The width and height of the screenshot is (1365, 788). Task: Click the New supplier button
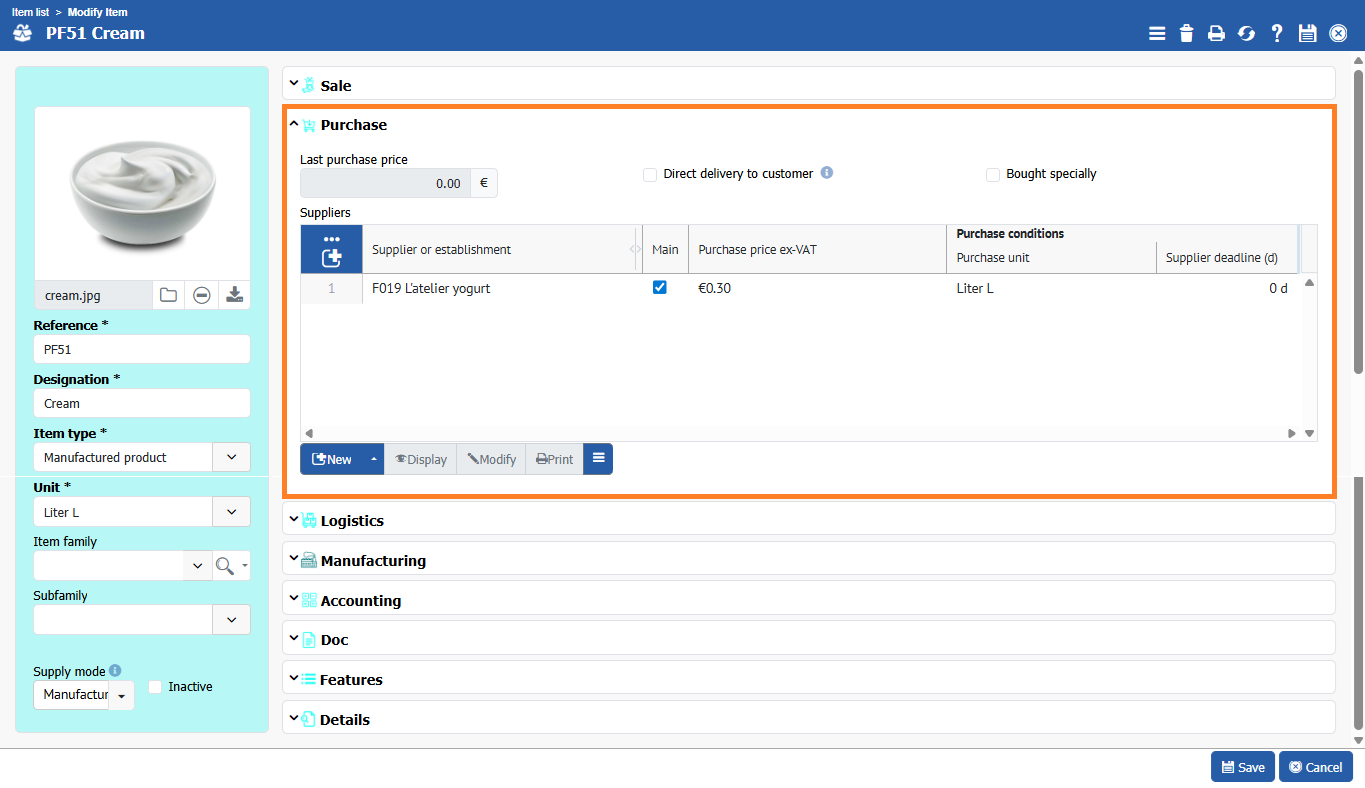[x=332, y=459]
